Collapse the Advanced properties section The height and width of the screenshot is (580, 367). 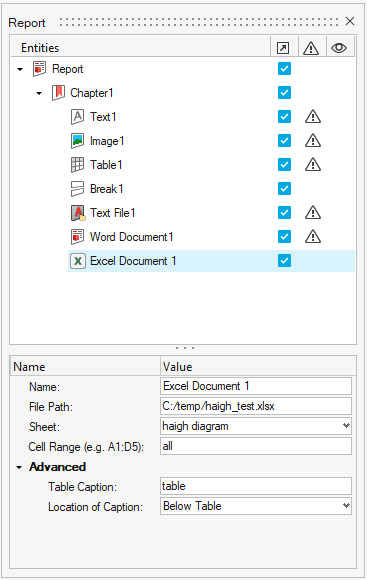[x=19, y=468]
